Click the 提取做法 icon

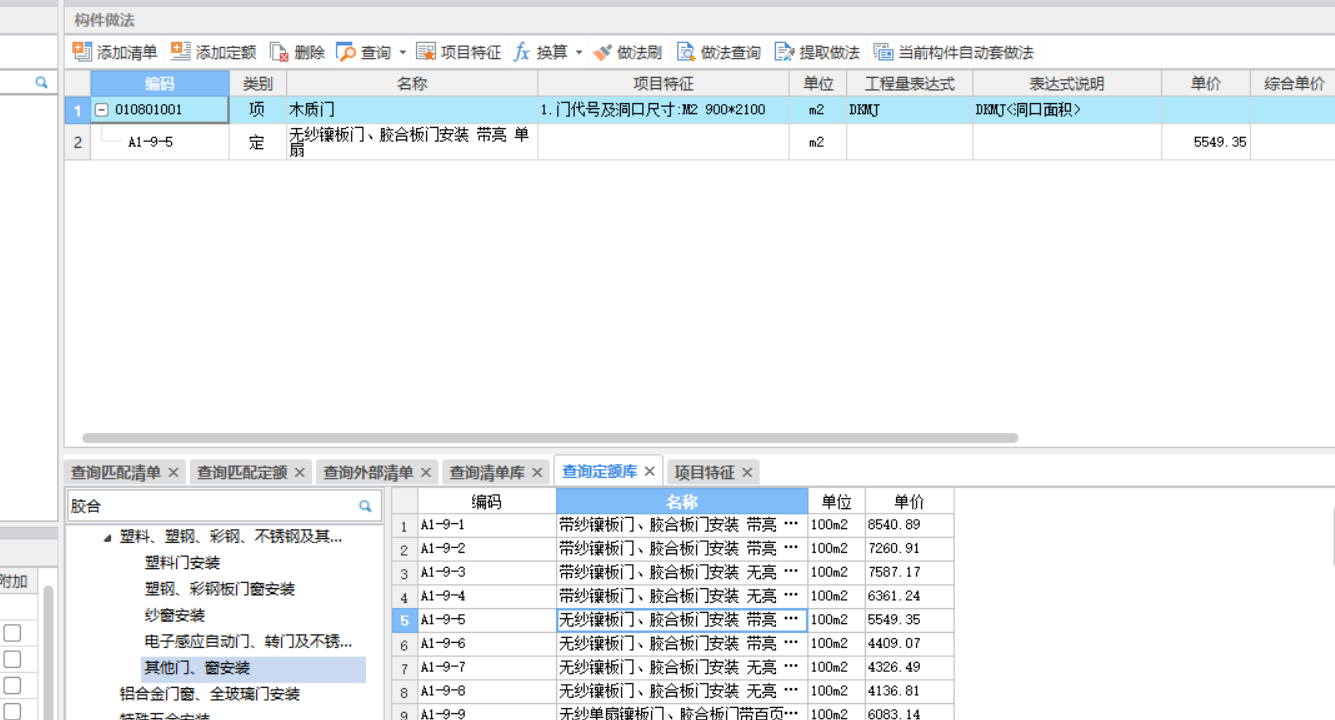[x=785, y=52]
